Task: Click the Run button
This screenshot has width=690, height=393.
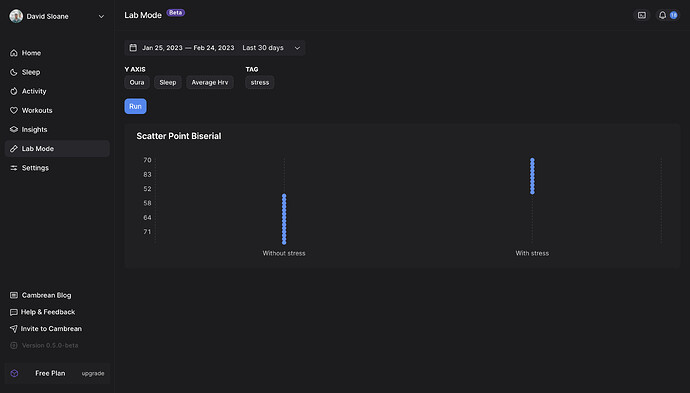Action: click(x=136, y=107)
